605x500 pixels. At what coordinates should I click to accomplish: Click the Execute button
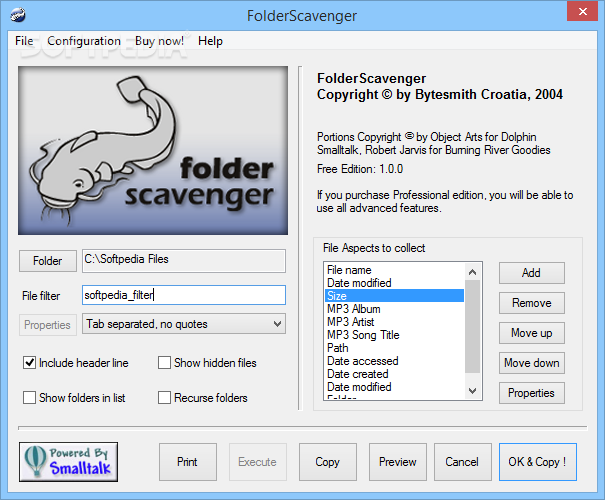coord(258,462)
